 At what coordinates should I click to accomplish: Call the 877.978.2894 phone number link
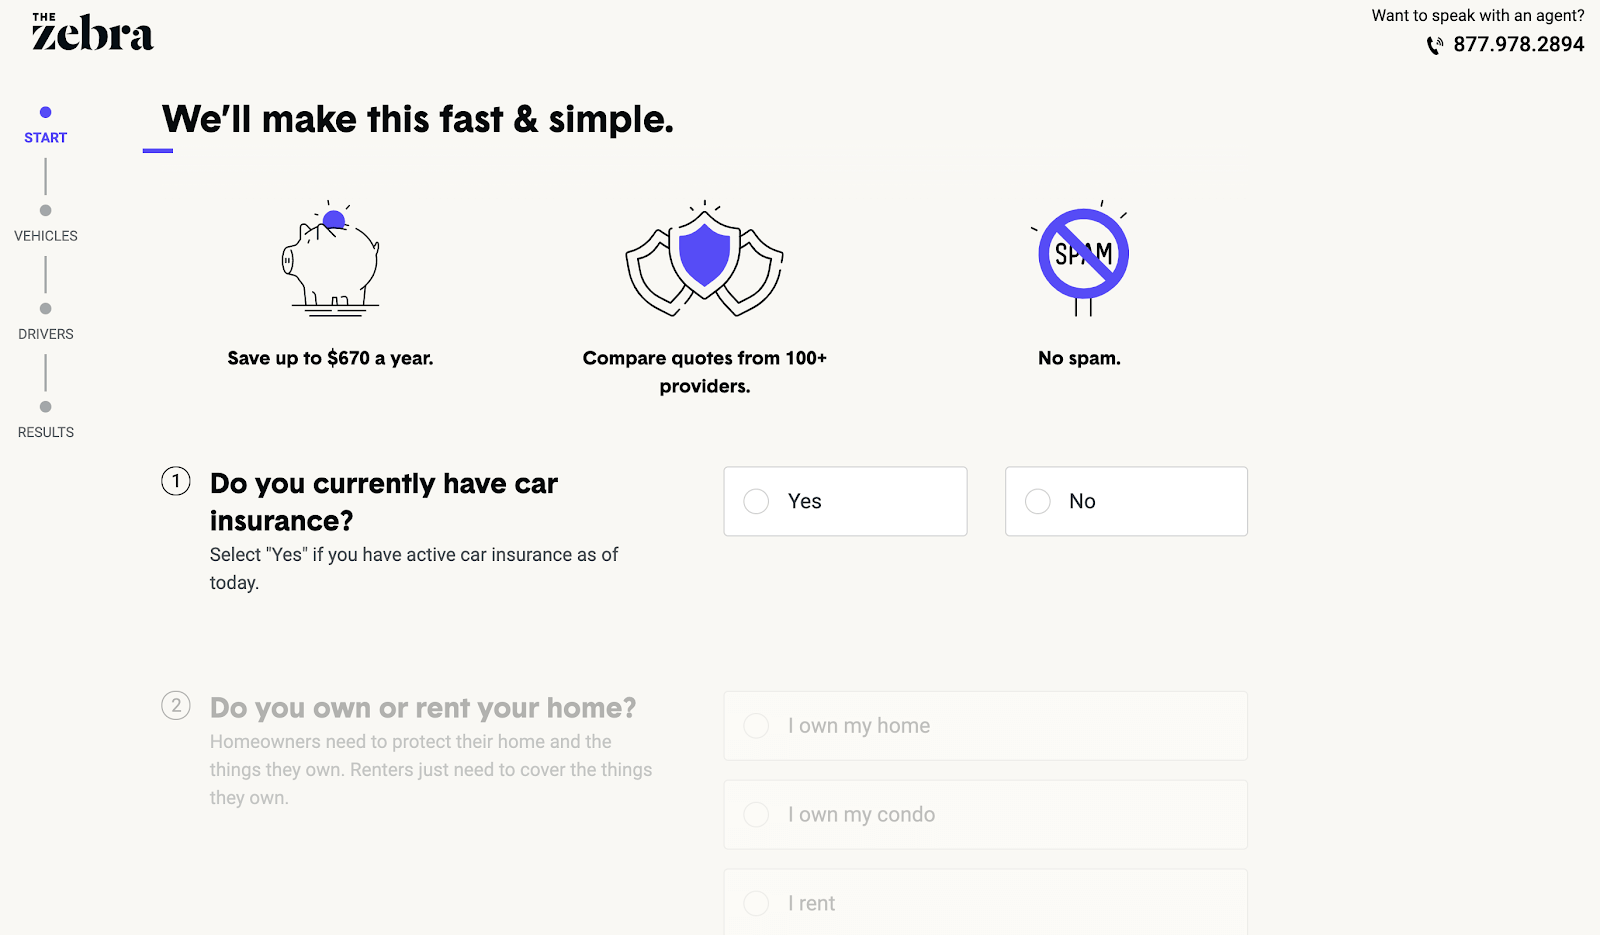click(1518, 45)
